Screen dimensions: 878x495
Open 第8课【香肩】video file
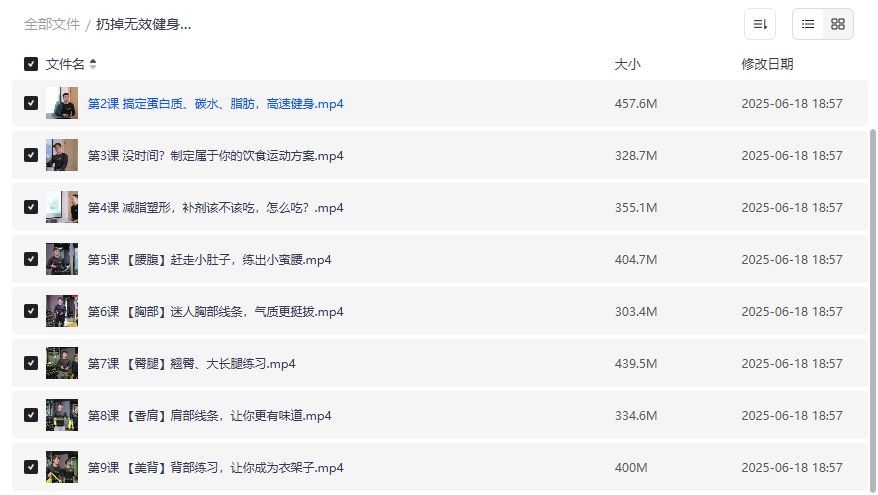point(209,415)
